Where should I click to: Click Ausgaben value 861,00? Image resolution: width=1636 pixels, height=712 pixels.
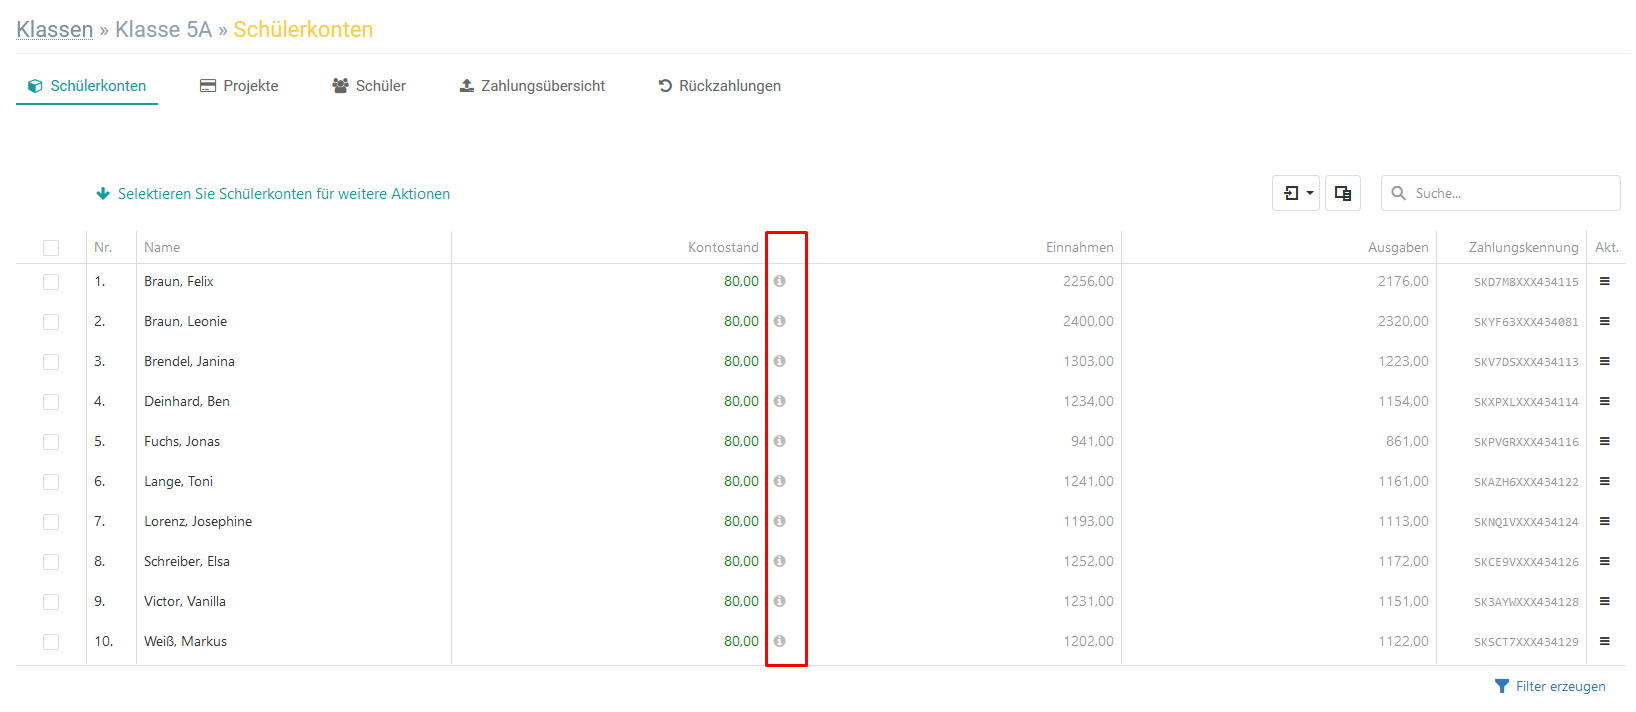tap(1407, 441)
